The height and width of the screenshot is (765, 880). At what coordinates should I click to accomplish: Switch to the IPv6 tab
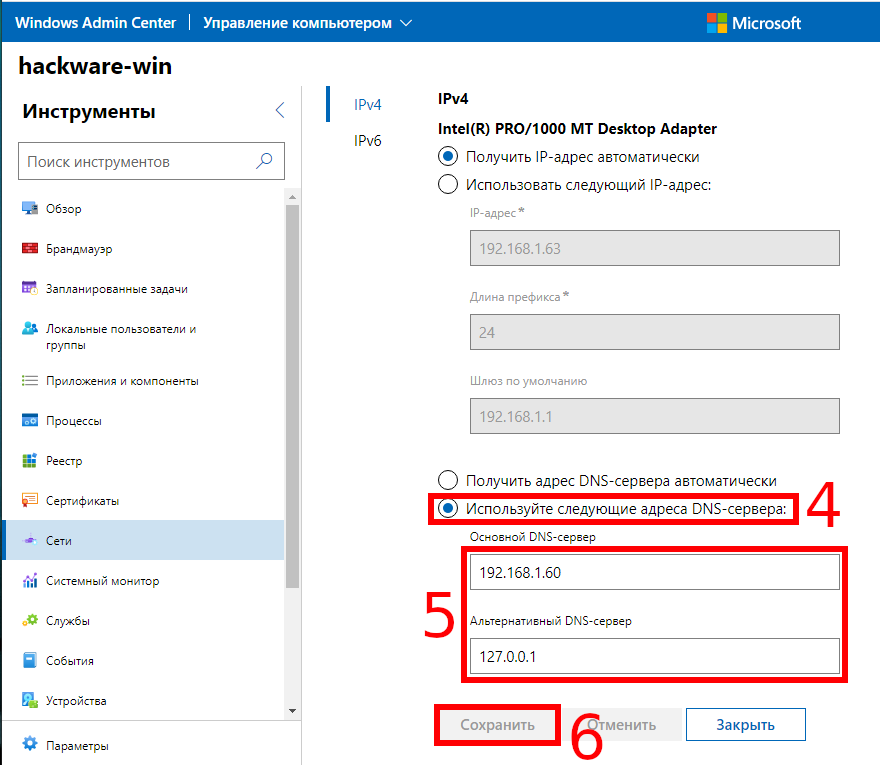(x=368, y=140)
